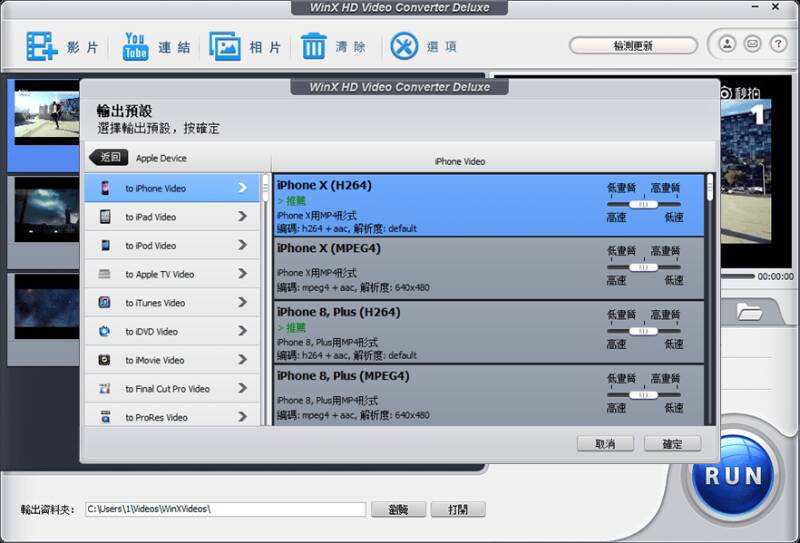Select to iPad Video label
Viewport: 800px width, 543px height.
tap(151, 217)
